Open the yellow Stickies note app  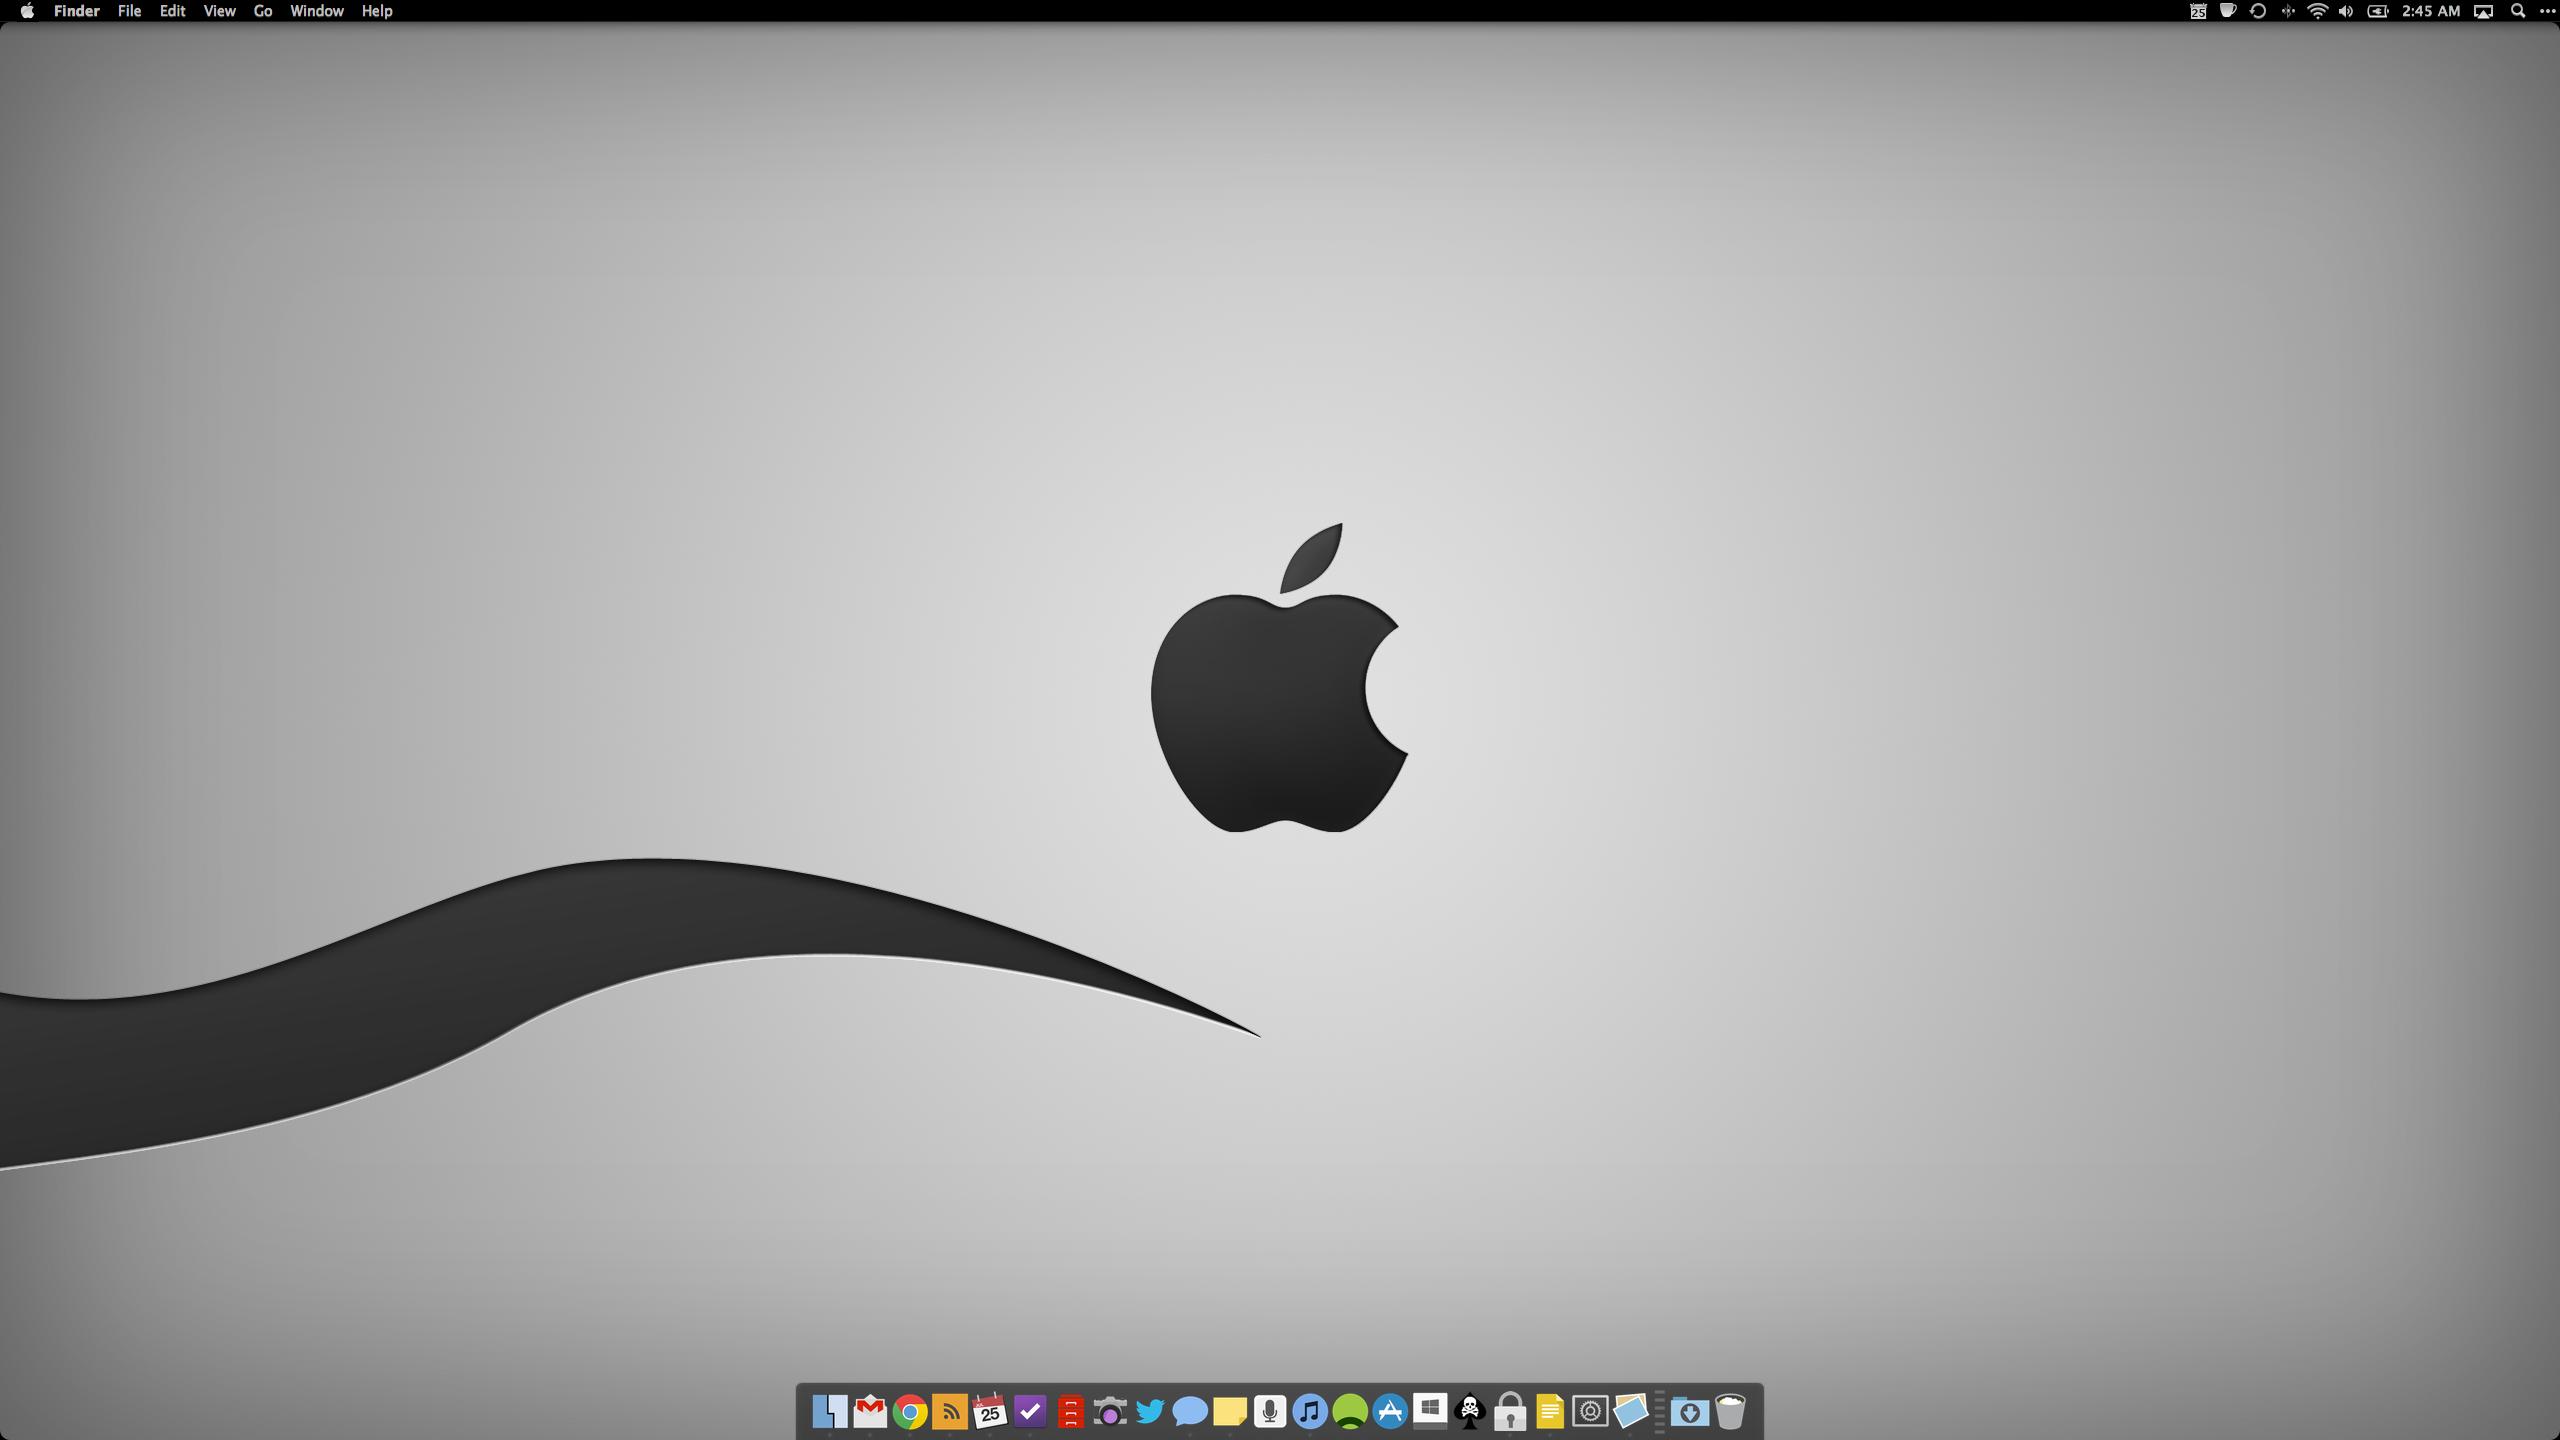click(x=1230, y=1411)
